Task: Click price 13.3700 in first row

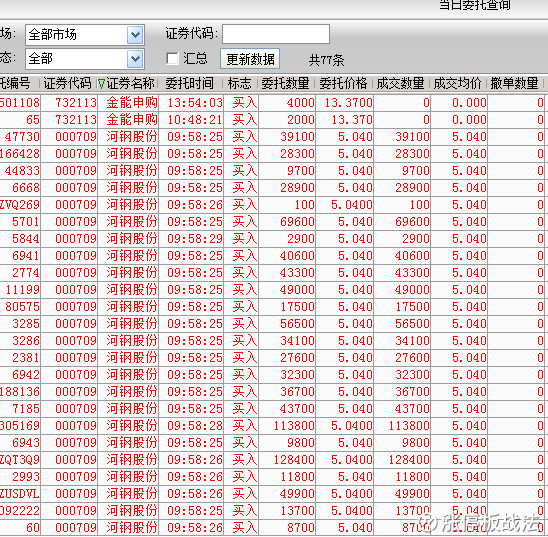Action: click(348, 103)
